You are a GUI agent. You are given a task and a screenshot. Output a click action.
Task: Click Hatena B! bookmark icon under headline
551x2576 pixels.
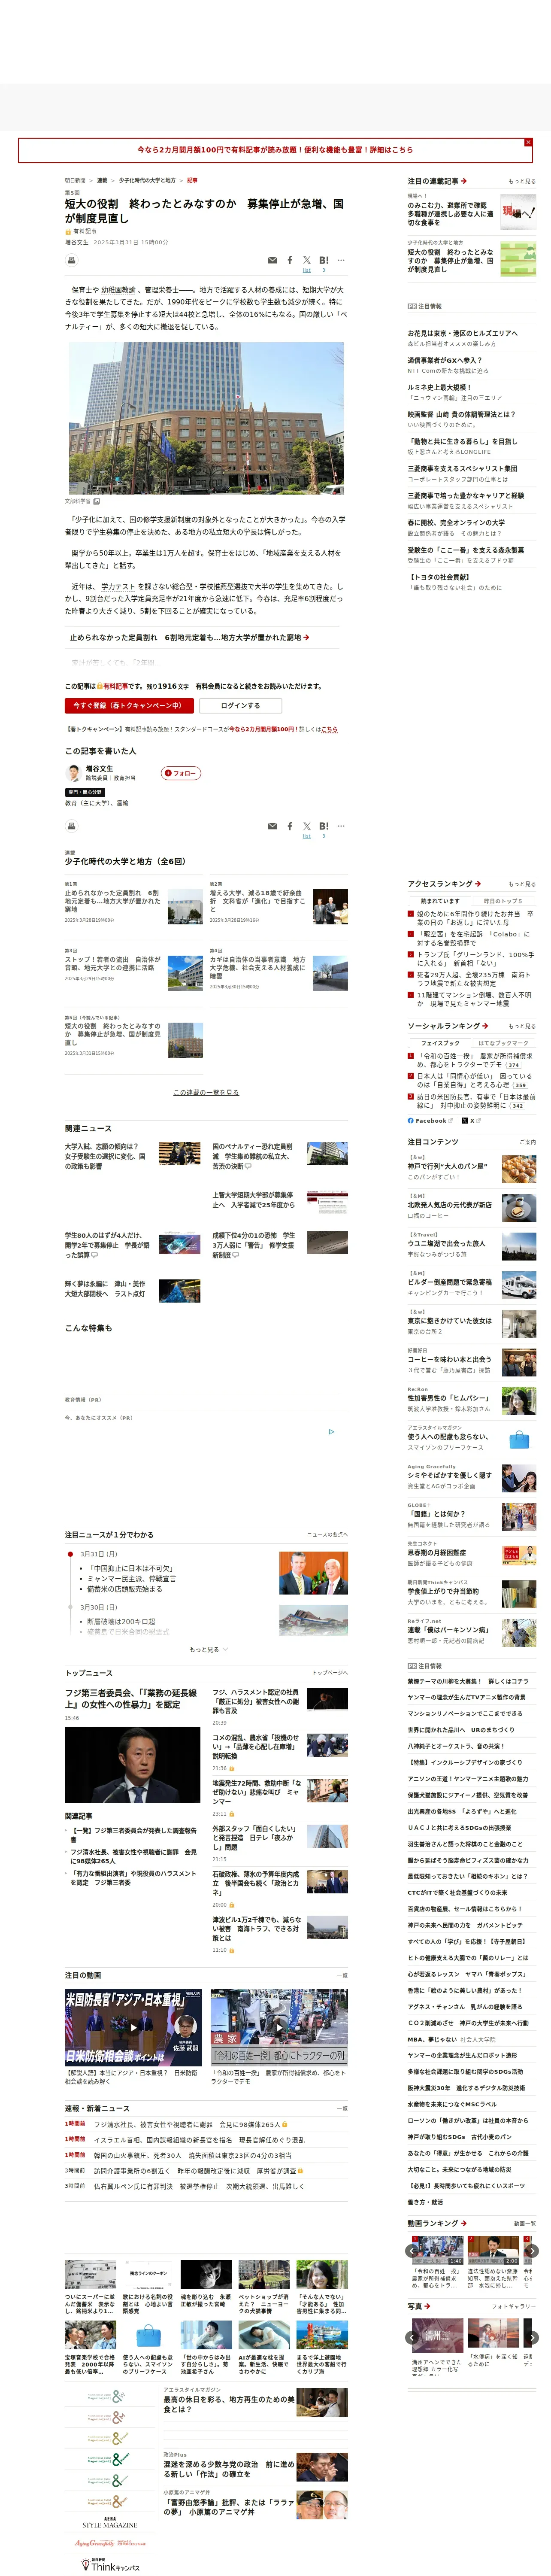[x=324, y=260]
